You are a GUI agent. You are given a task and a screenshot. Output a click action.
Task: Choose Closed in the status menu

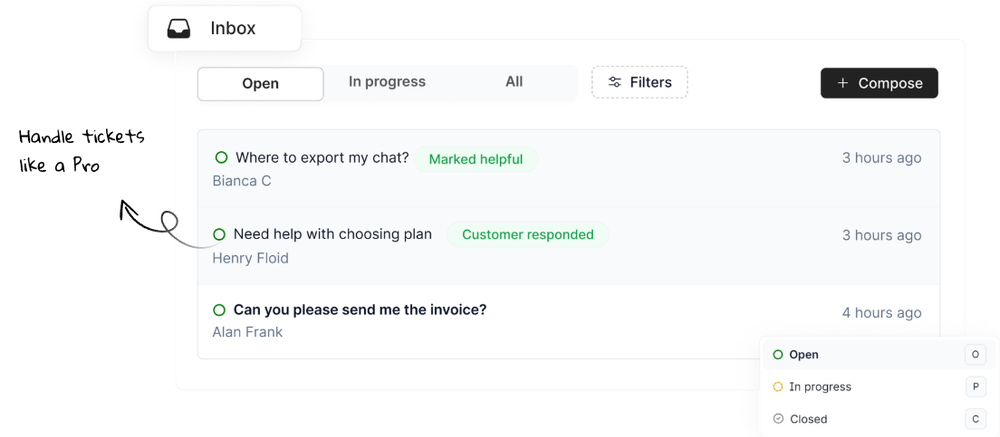tap(808, 419)
